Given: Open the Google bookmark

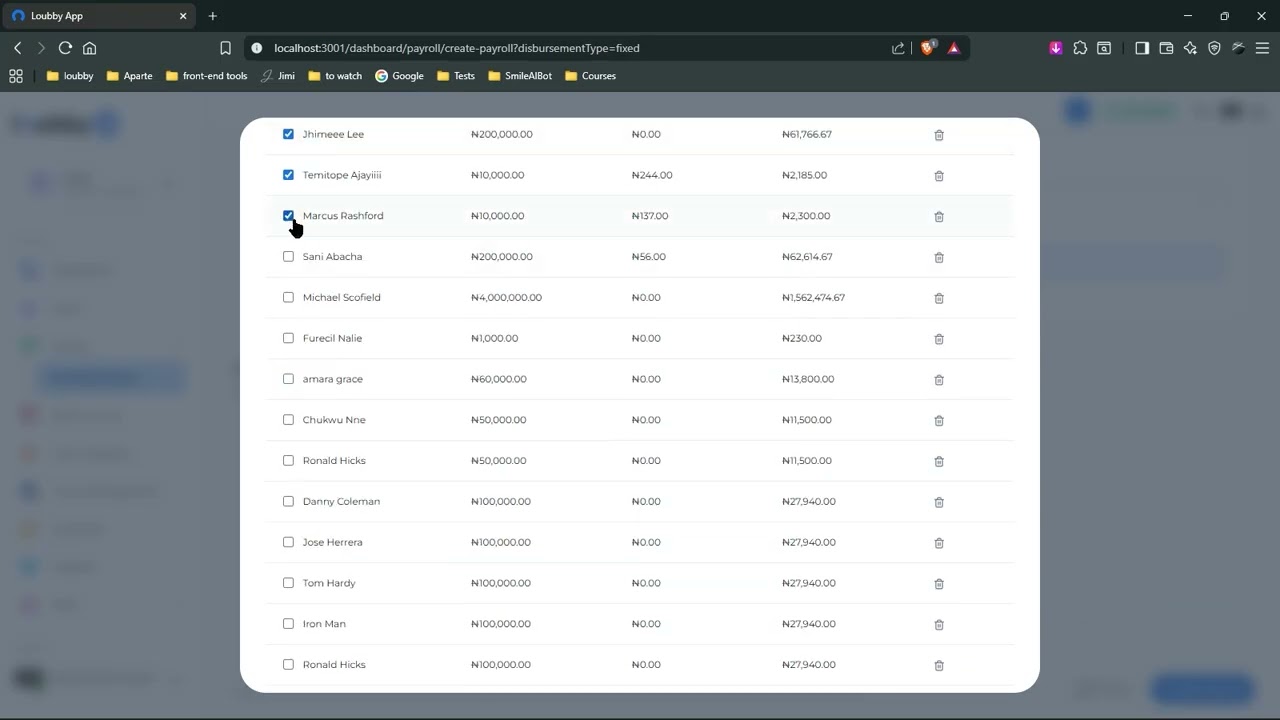Looking at the screenshot, I should (400, 76).
